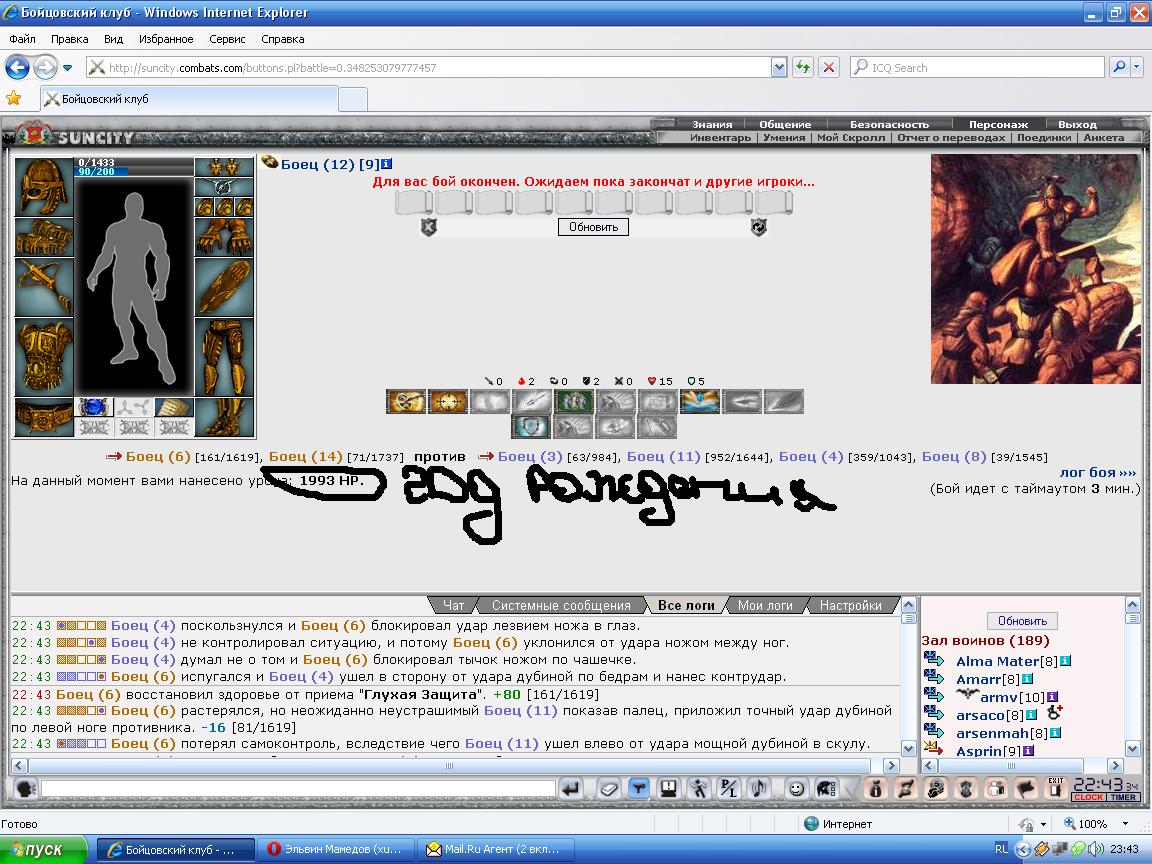1152x864 pixels.
Task: Open the Сервис menu
Action: point(227,39)
